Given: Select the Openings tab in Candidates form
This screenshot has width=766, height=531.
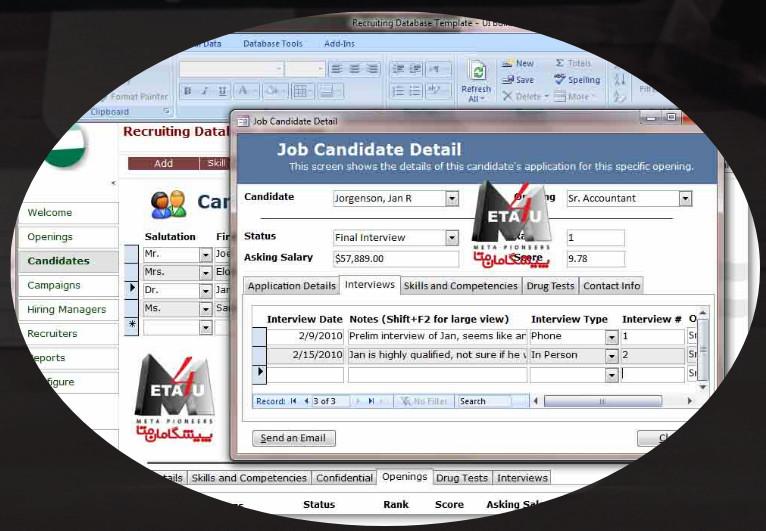Looking at the screenshot, I should [404, 477].
